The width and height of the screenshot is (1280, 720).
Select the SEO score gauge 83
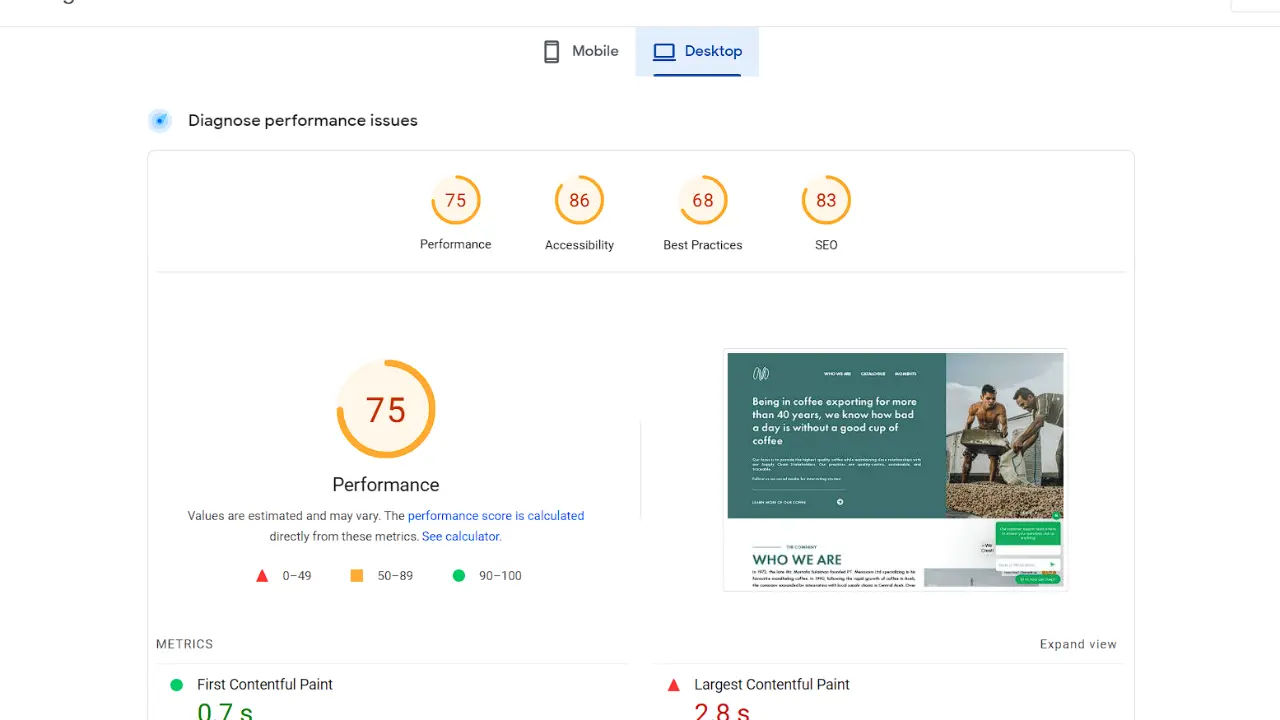pyautogui.click(x=826, y=201)
